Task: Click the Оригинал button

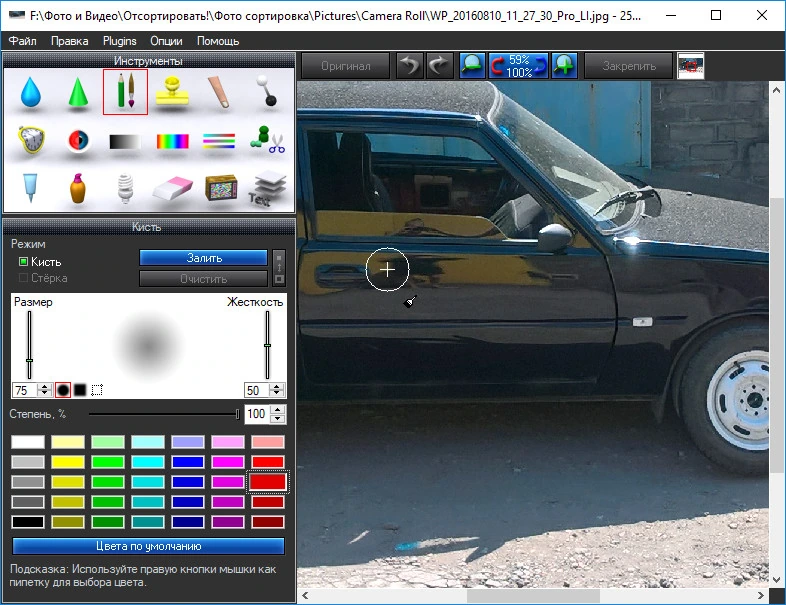Action: (345, 66)
